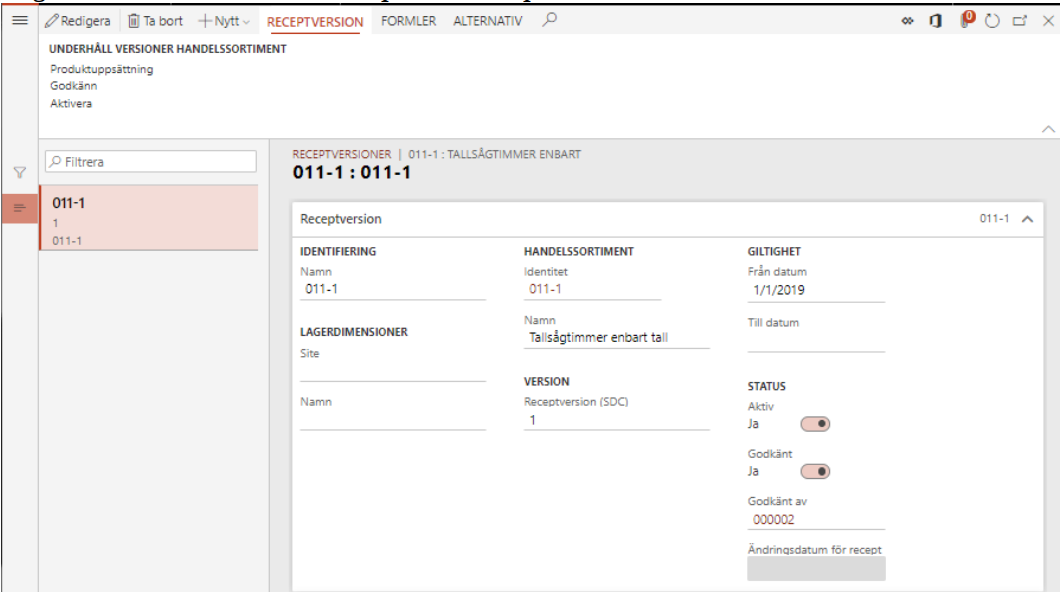Viewport: 1063px width, 592px height.
Task: Toggle the Godkänt status switch
Action: 815,472
